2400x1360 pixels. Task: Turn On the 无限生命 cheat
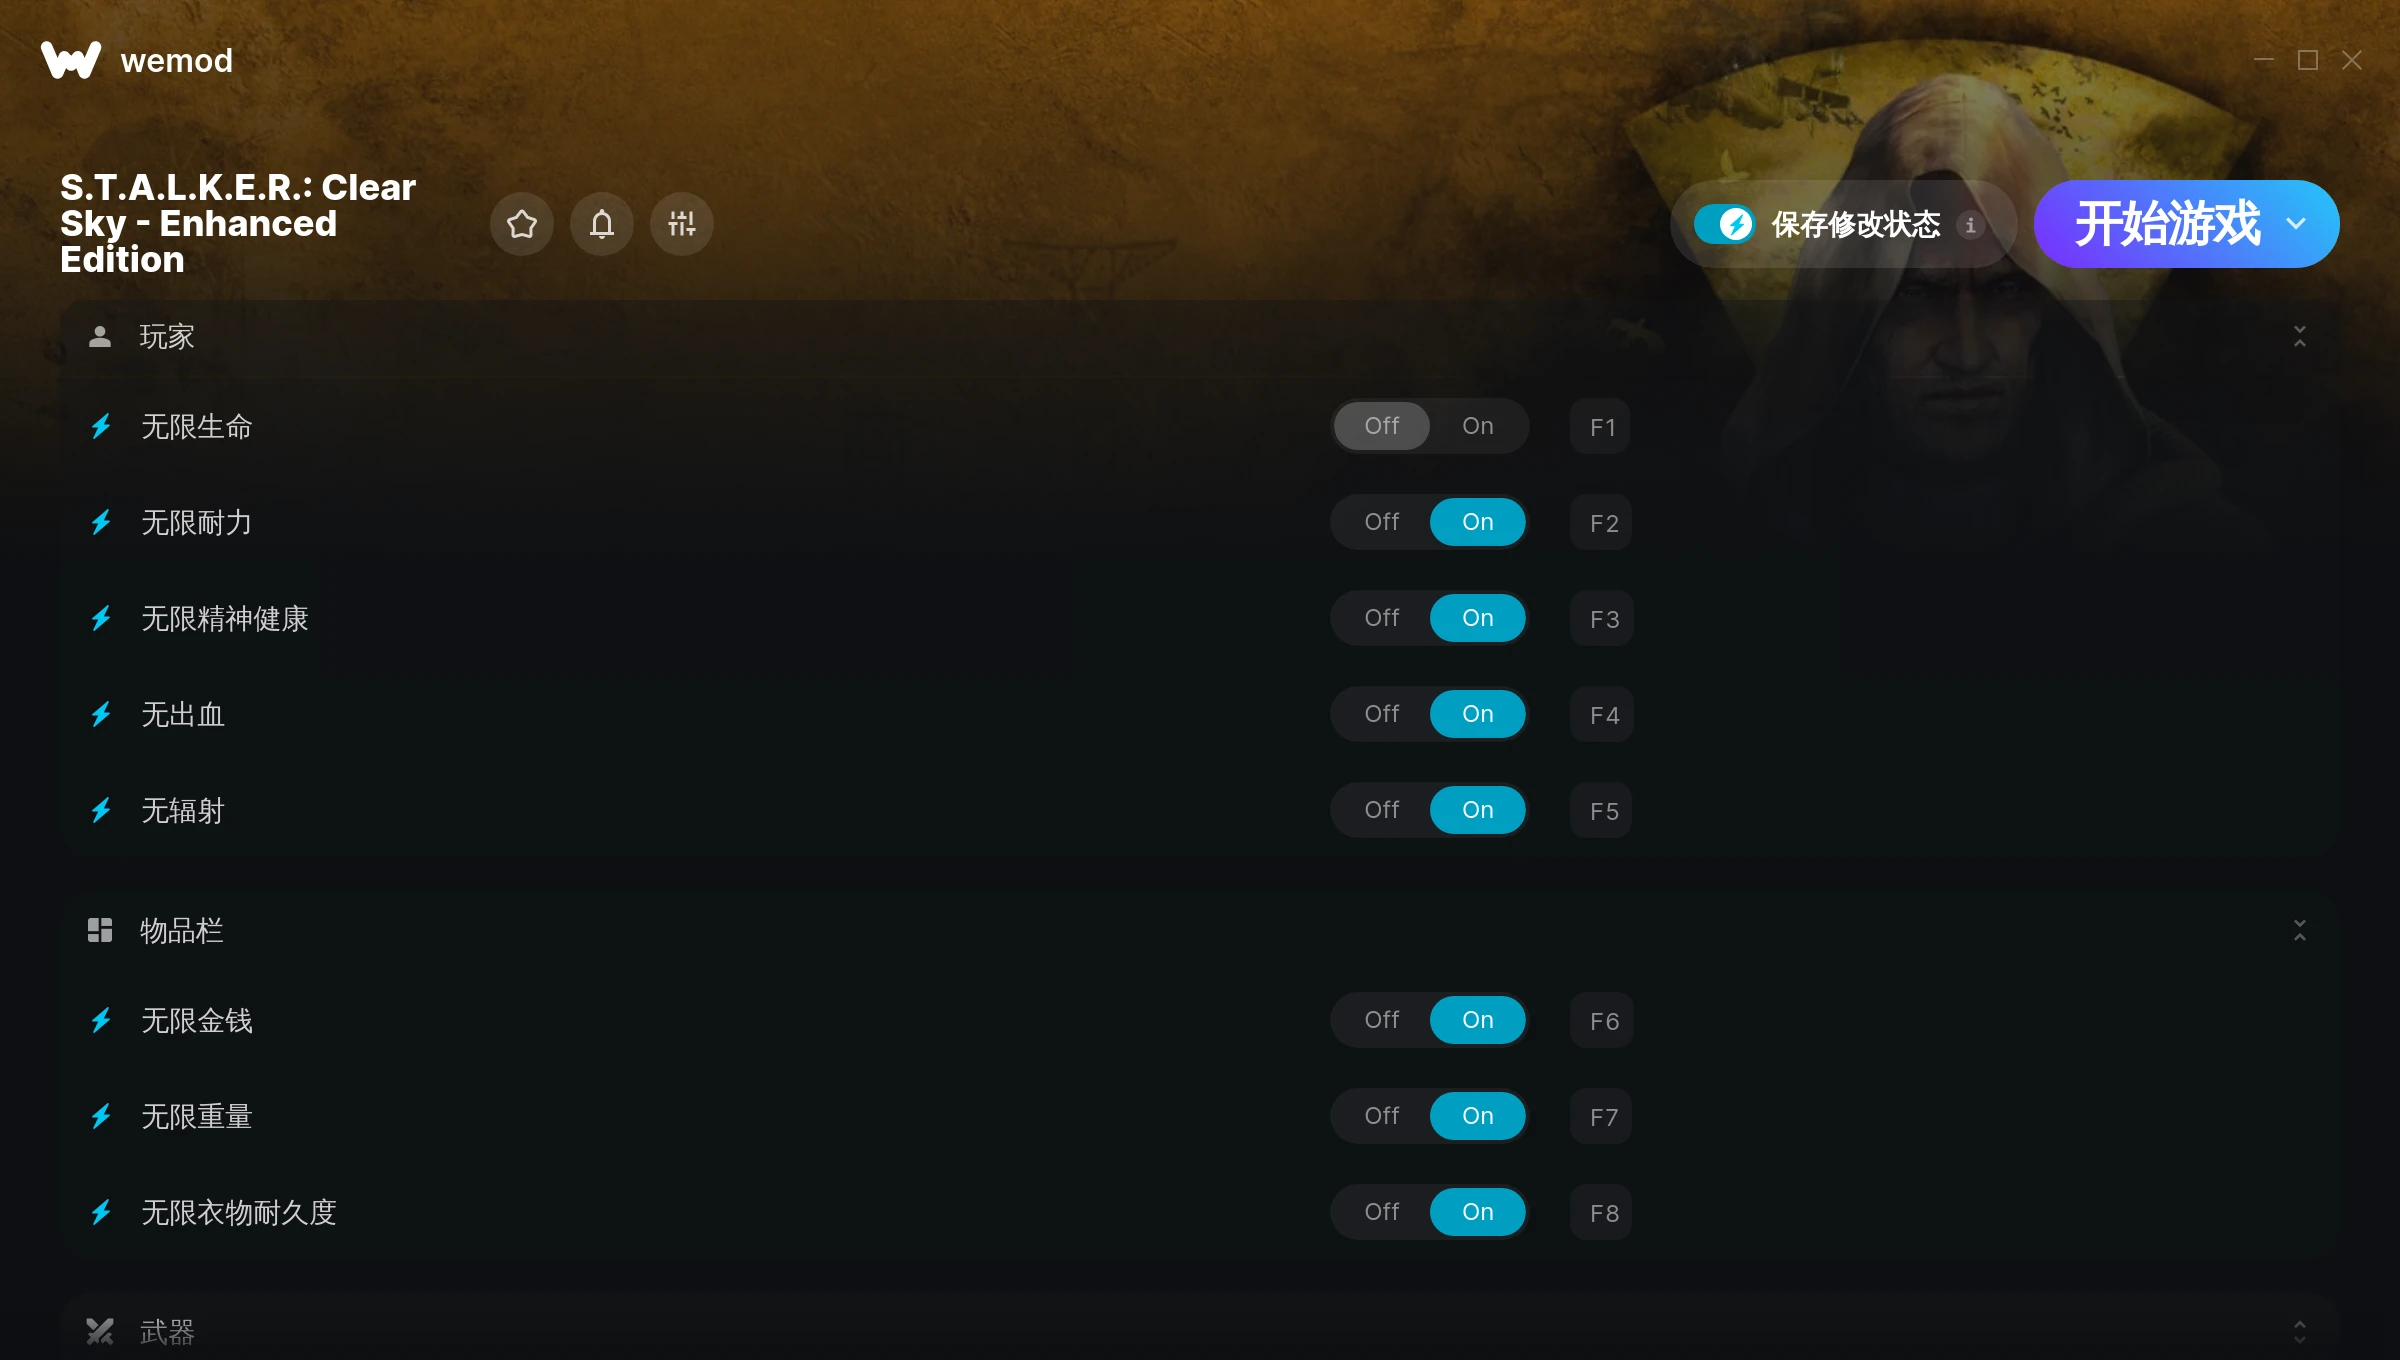pos(1478,426)
